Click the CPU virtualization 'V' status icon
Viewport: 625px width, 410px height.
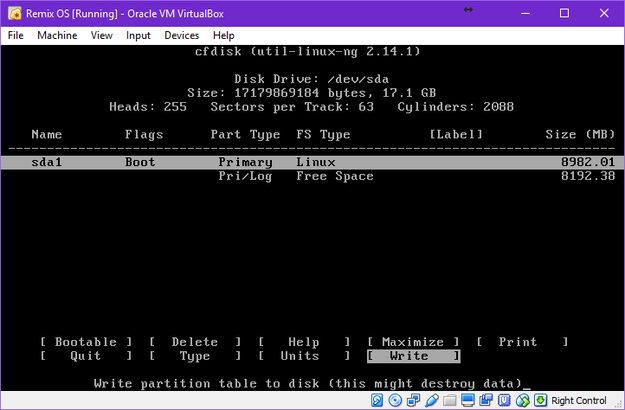click(x=504, y=400)
